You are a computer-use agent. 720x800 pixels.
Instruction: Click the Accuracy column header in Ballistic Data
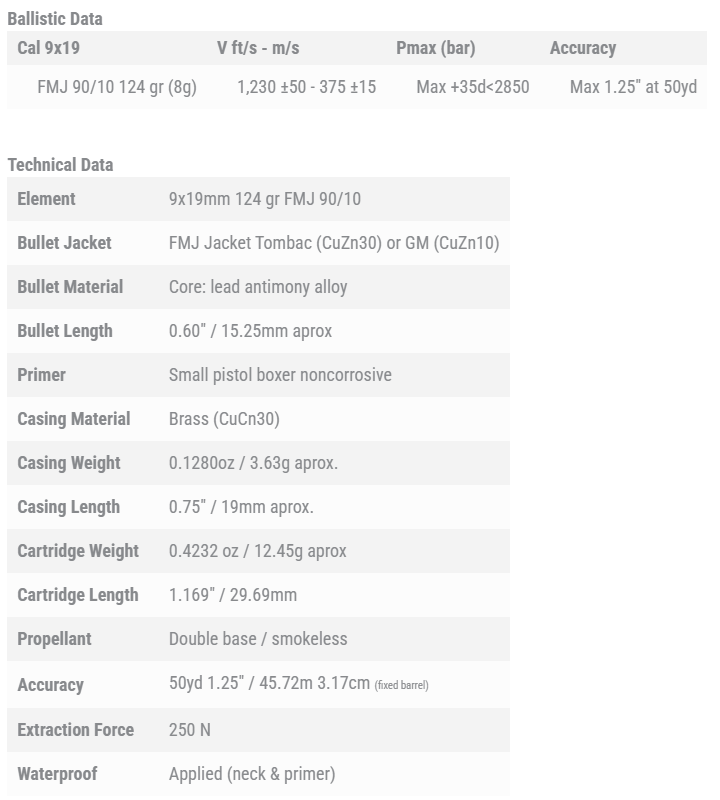(582, 48)
